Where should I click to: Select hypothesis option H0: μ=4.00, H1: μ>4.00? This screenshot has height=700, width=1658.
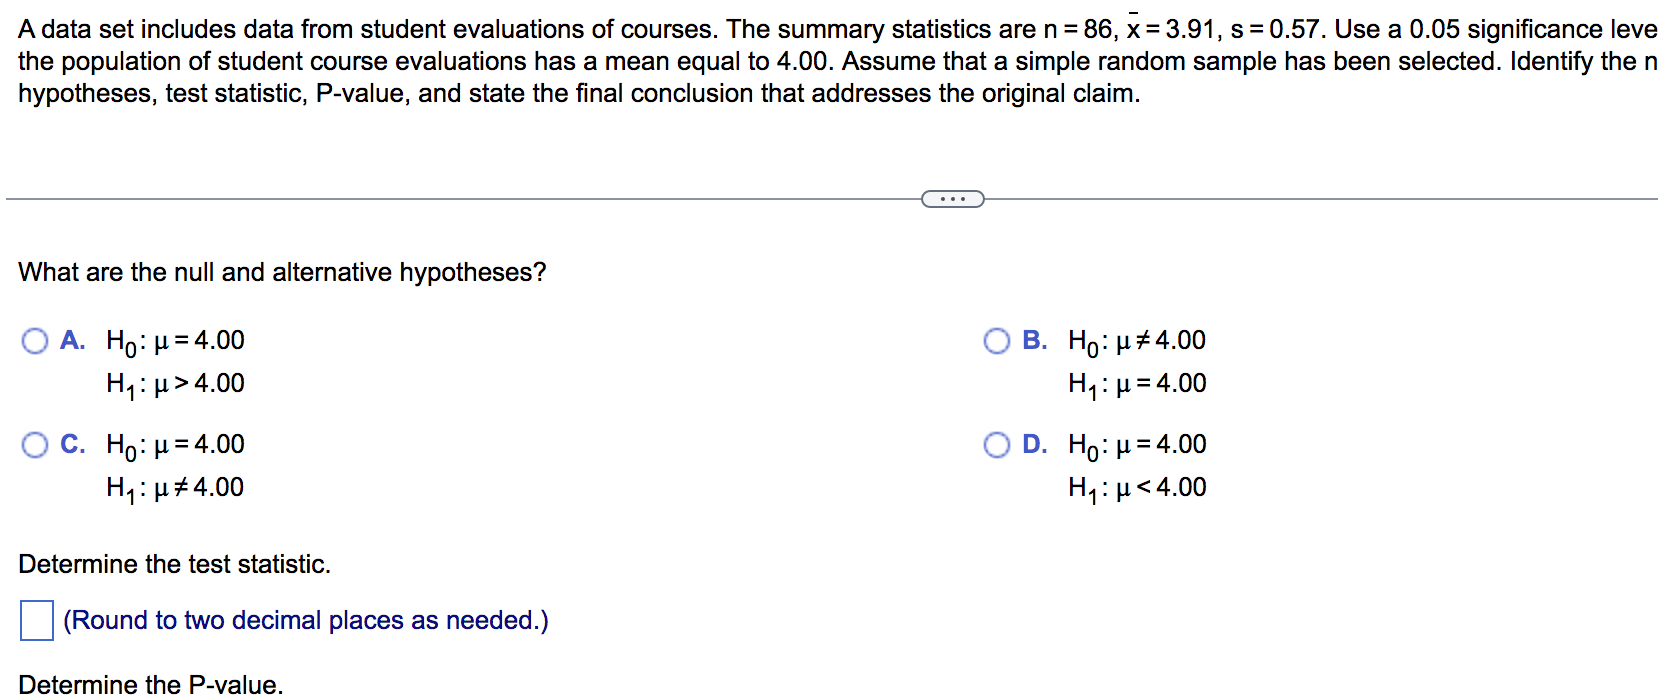coord(34,341)
